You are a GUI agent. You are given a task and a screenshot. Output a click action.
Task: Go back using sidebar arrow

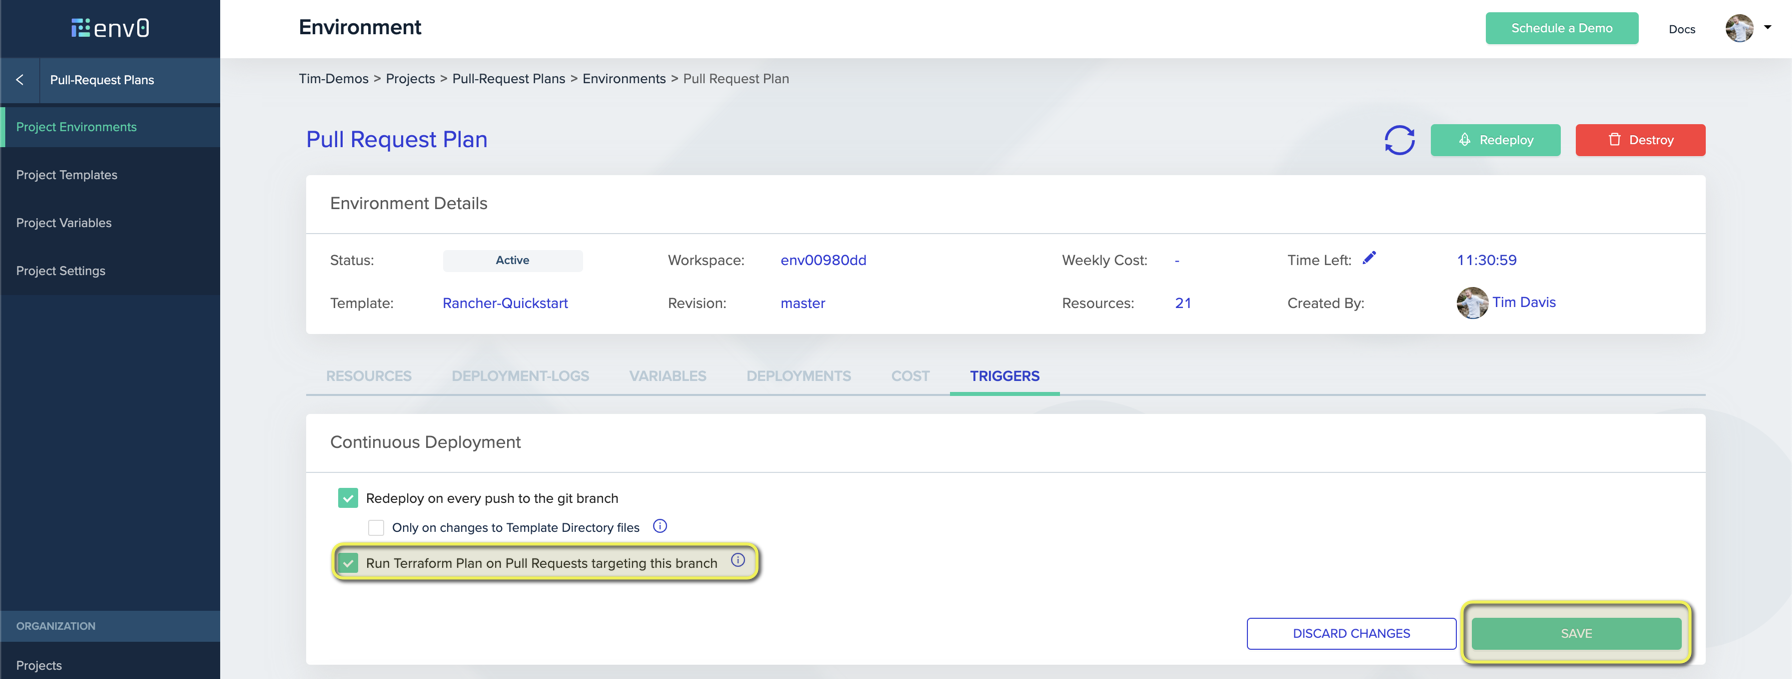tap(20, 80)
